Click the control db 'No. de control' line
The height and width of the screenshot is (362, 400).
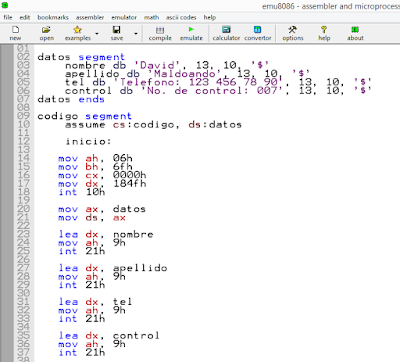pyautogui.click(x=218, y=91)
